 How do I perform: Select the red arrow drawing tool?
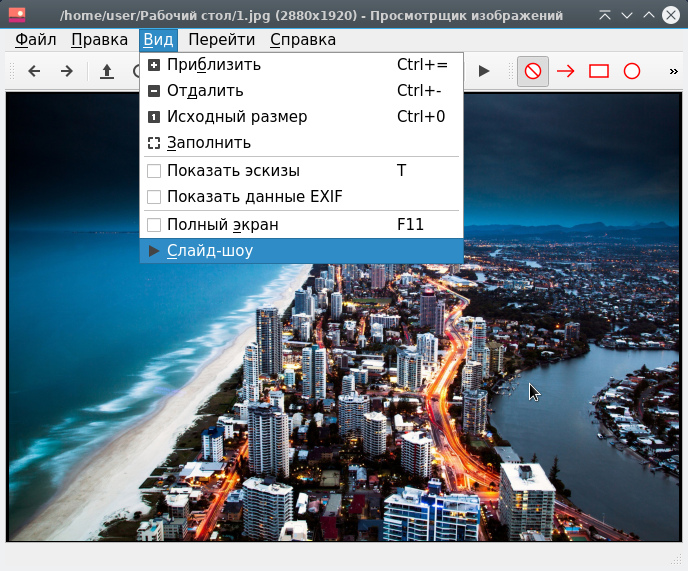pos(566,71)
